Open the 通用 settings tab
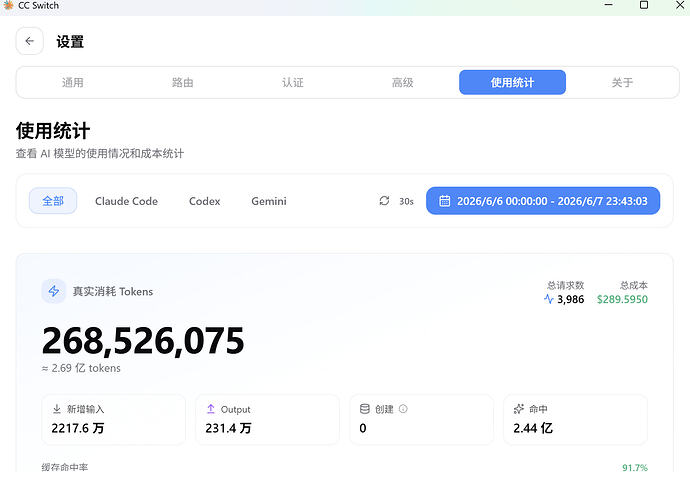Viewport: 690px width, 482px height. pos(73,82)
